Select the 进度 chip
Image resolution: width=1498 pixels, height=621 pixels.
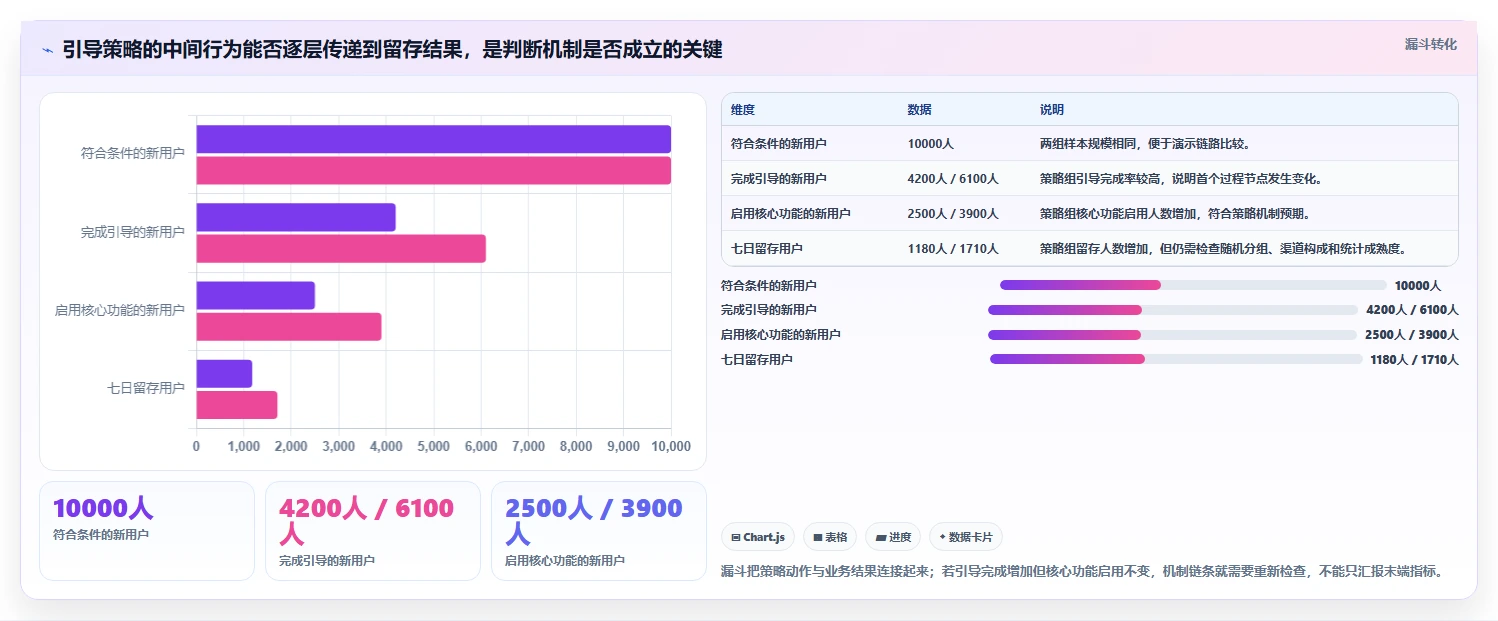tap(893, 537)
